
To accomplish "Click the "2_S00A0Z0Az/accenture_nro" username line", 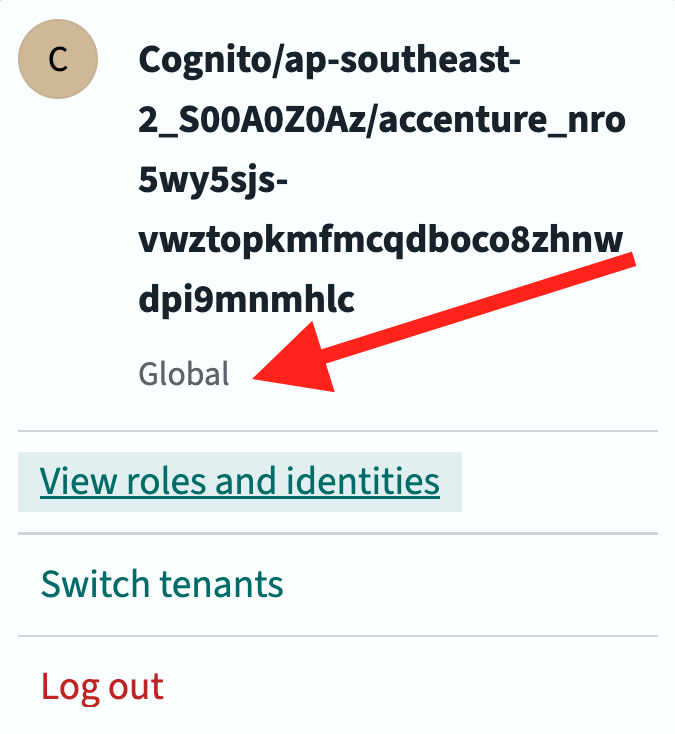I will point(382,120).
